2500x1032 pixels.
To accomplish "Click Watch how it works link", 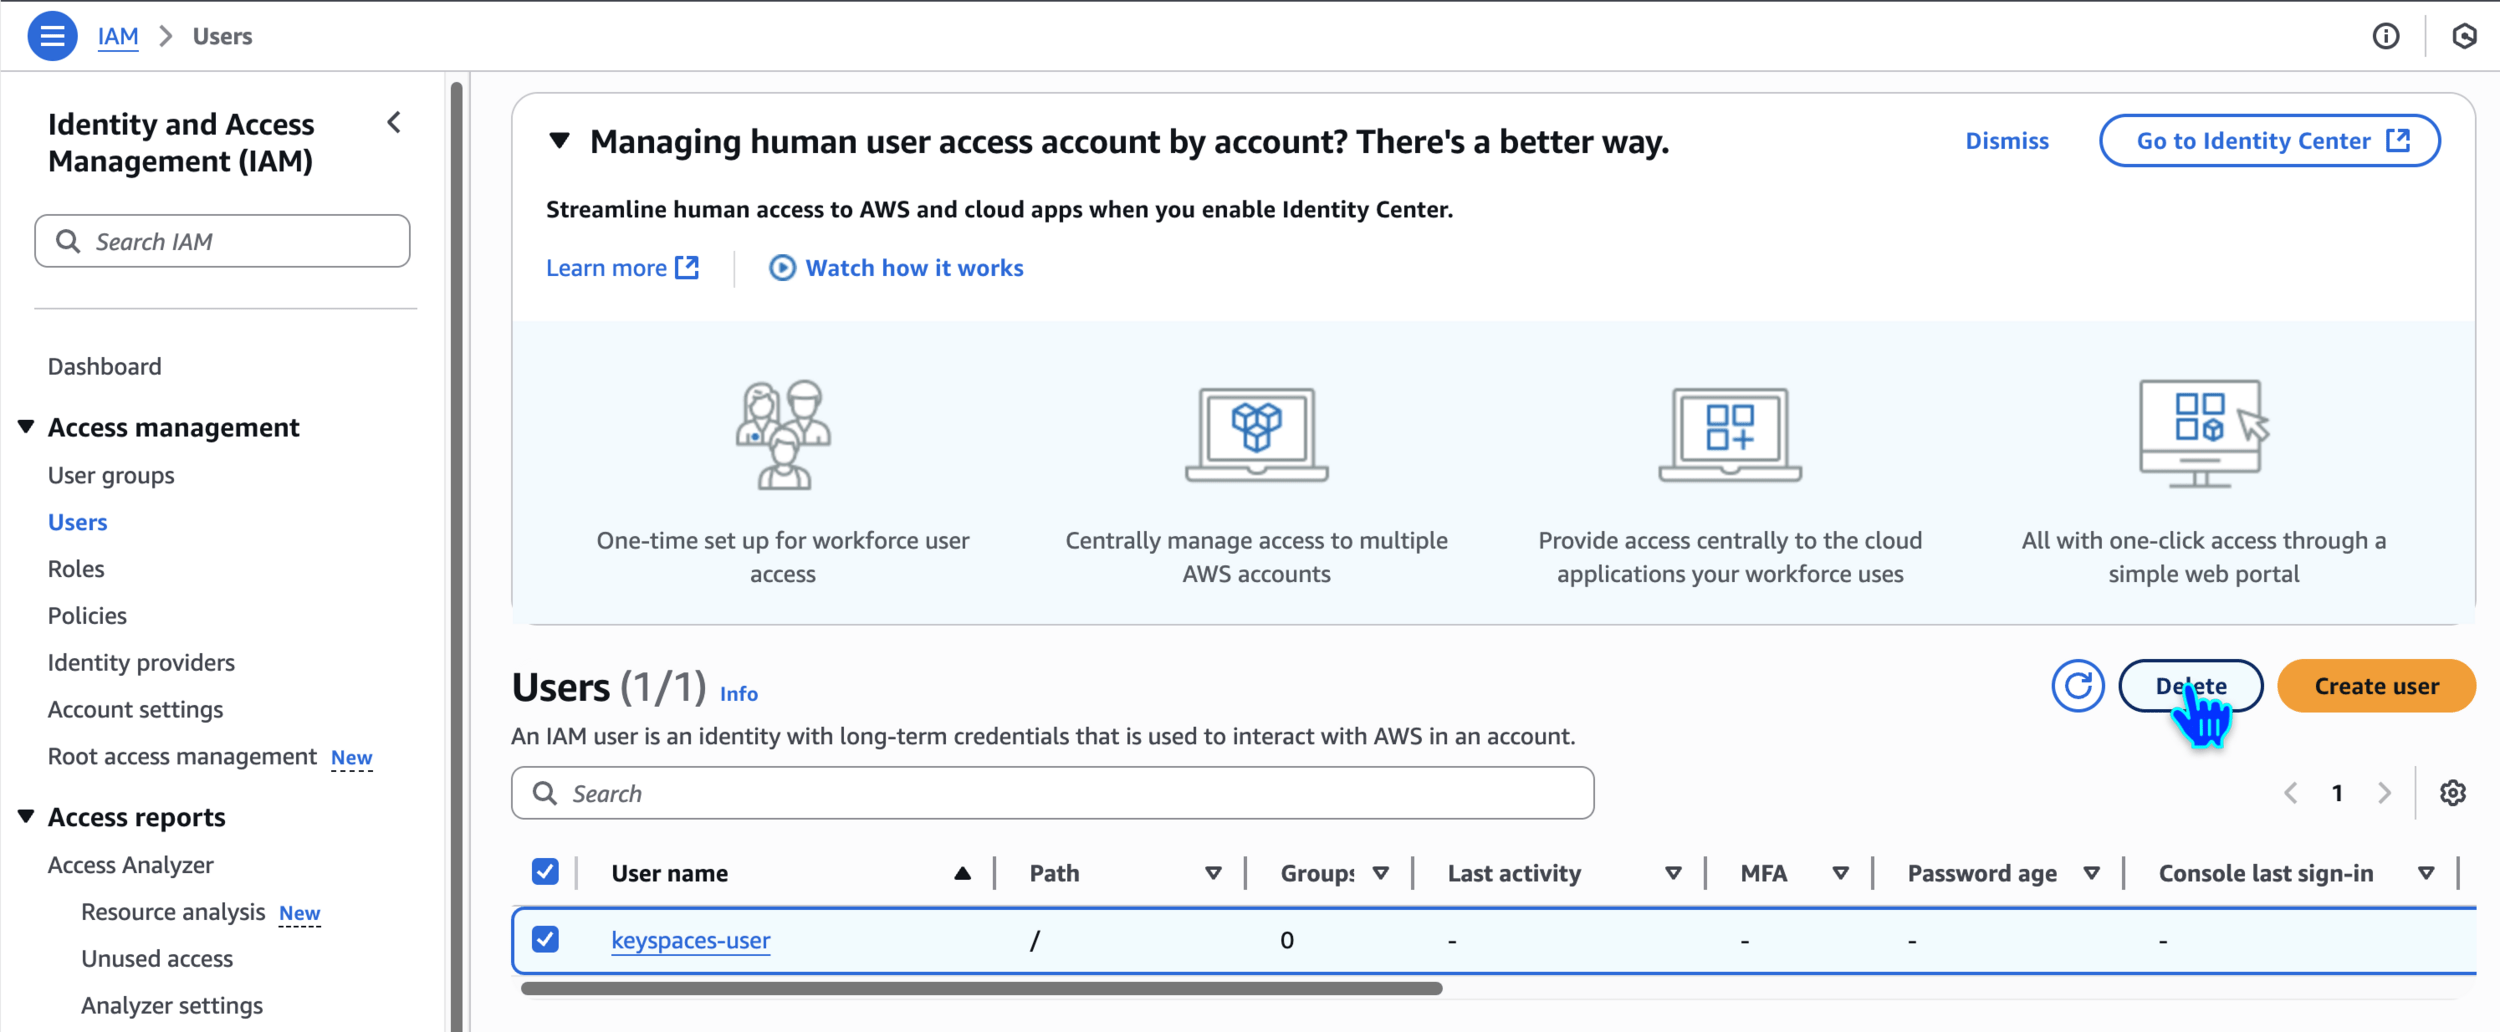I will pos(896,268).
